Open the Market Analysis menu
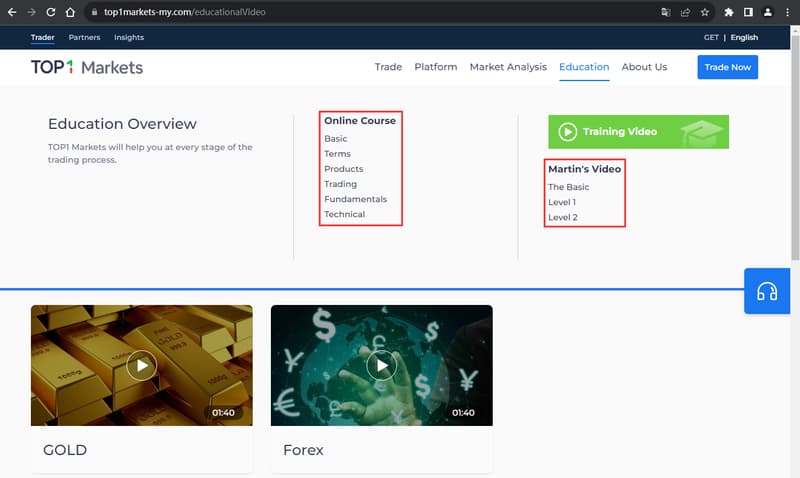 (508, 67)
